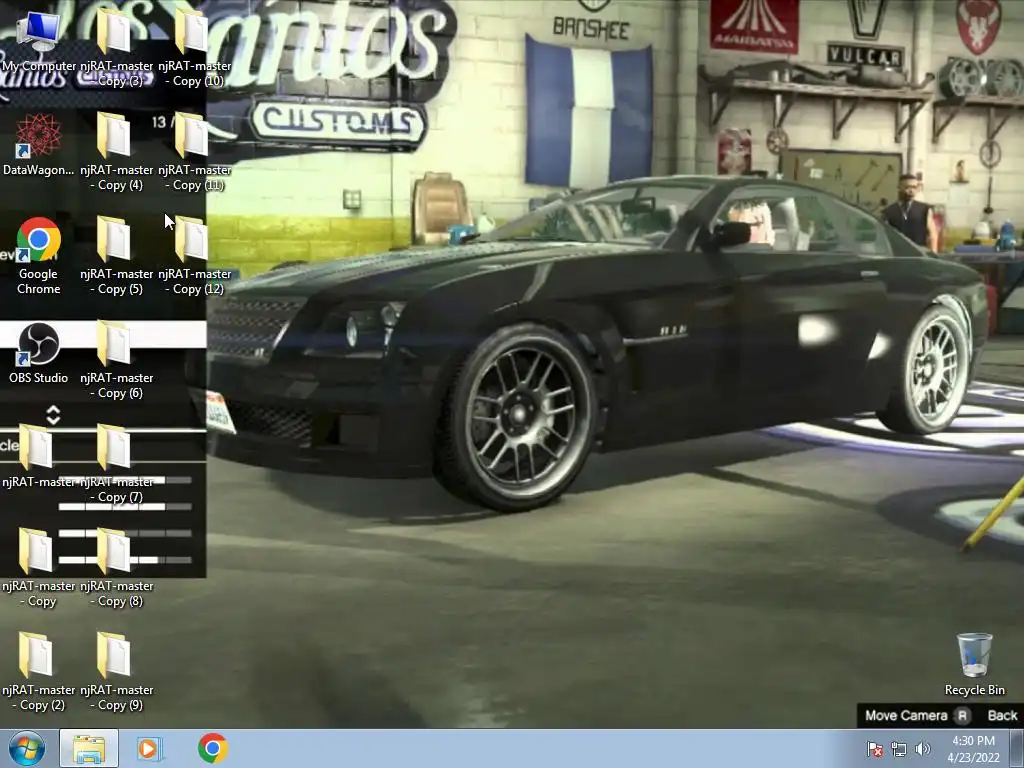Select the njRAT-master - Copy folder
The image size is (1024, 768).
38,568
